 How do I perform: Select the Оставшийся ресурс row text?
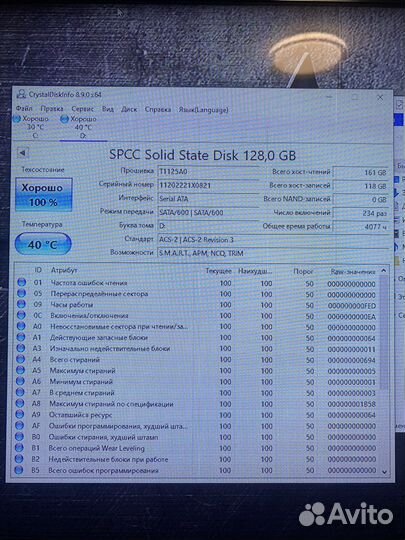(x=81, y=415)
